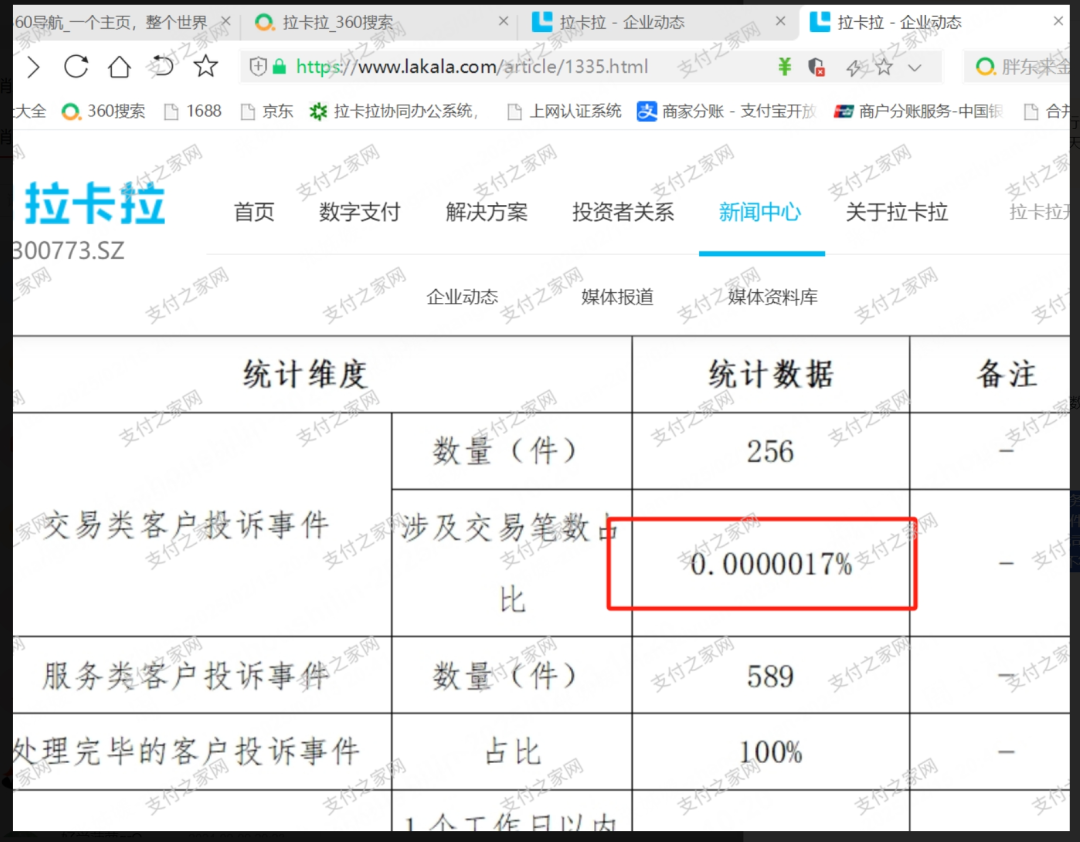The image size is (1080, 842).
Task: Click the red shield extension icon
Action: [816, 67]
